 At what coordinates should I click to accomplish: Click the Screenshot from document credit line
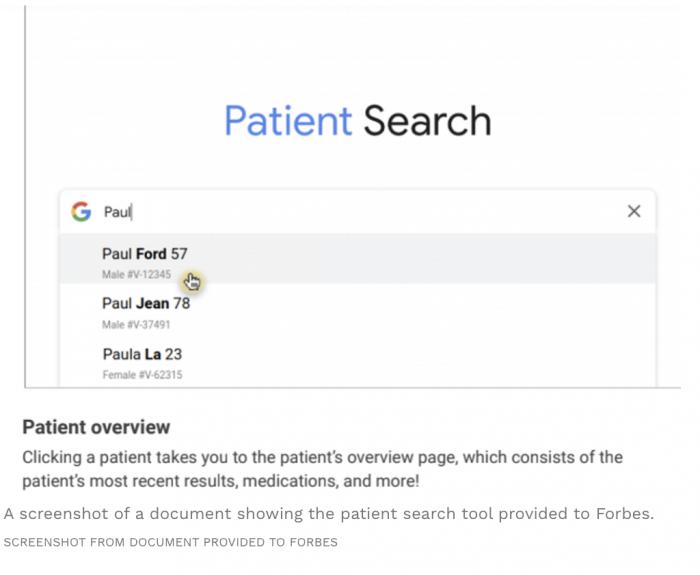pyautogui.click(x=170, y=542)
